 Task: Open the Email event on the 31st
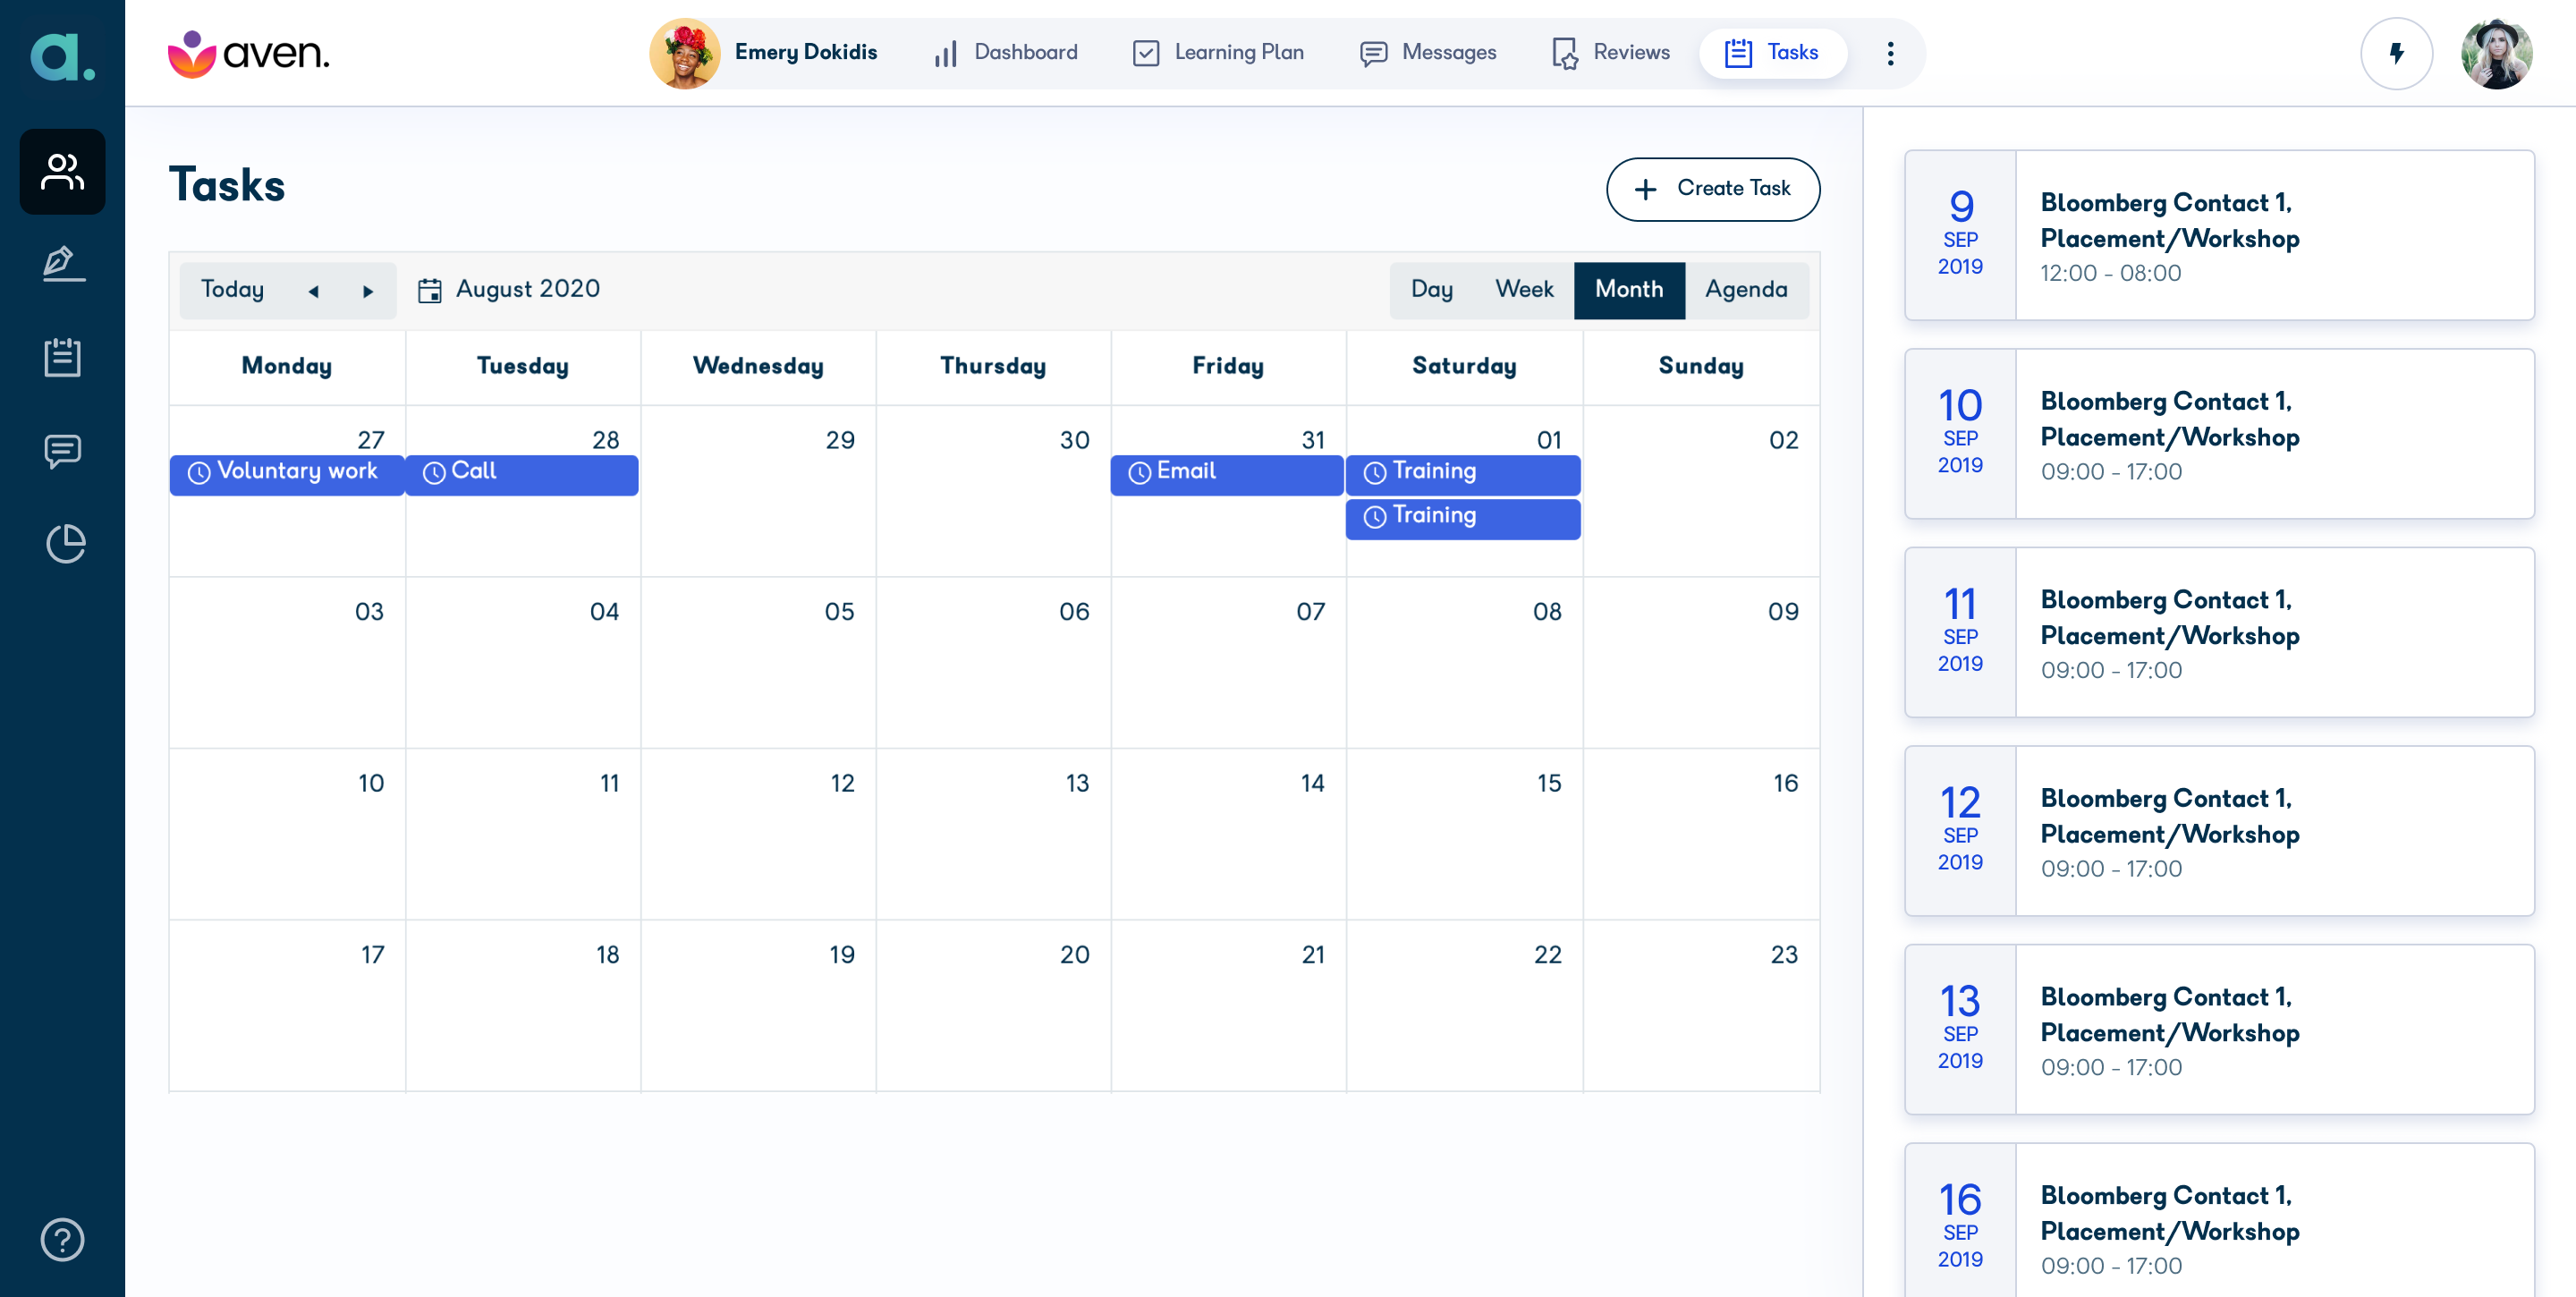point(1226,475)
